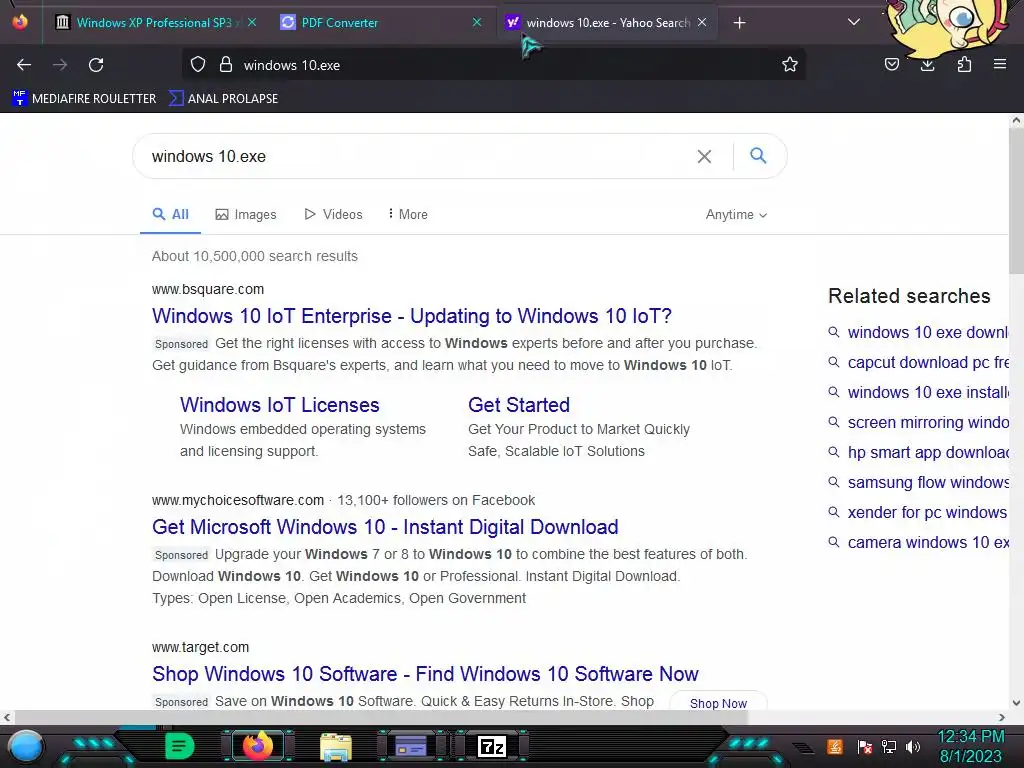Viewport: 1024px width, 768px height.
Task: Open the 7-Zip taskbar icon
Action: (x=492, y=746)
